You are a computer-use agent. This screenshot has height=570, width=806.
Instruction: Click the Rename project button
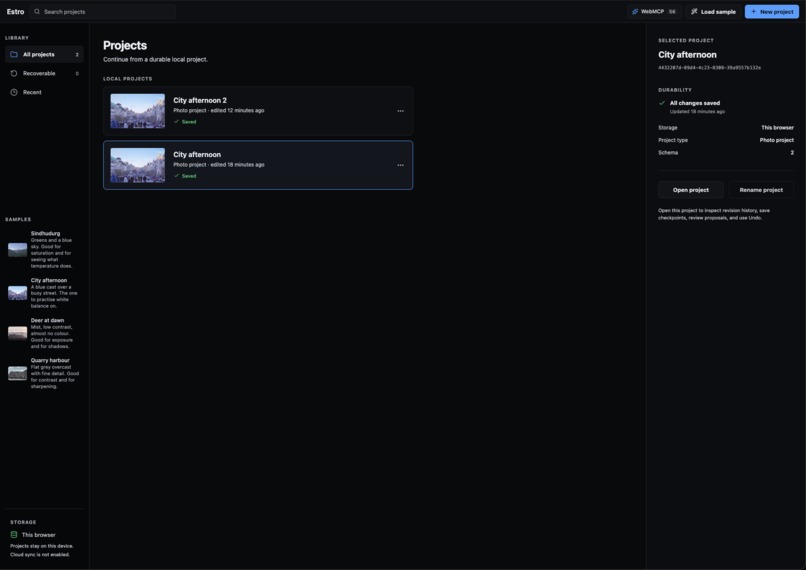(761, 190)
